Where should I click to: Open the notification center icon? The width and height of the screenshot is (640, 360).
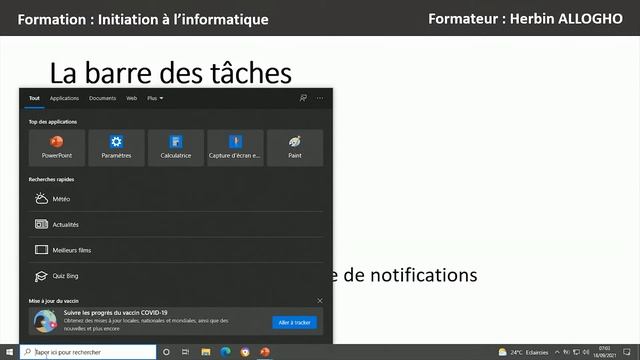(x=627, y=352)
